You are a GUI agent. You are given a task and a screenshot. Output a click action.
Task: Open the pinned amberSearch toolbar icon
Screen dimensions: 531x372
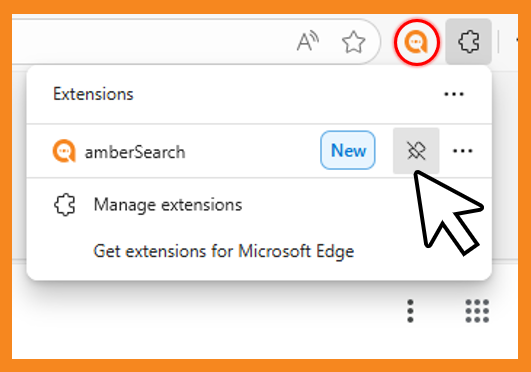[417, 42]
